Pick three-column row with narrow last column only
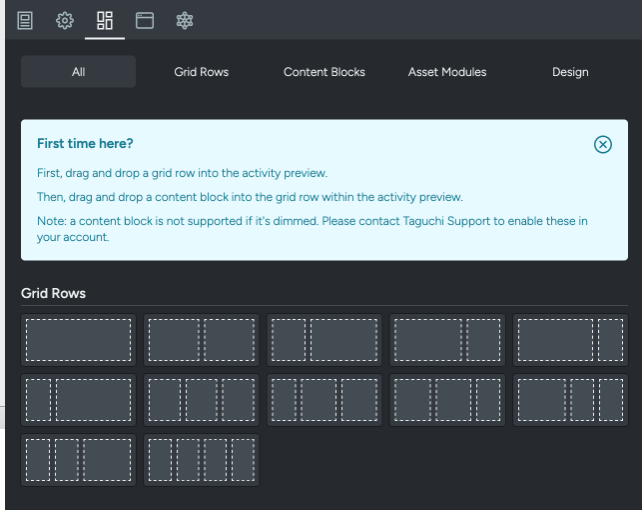Screen dimensions: 642x510 (447, 400)
